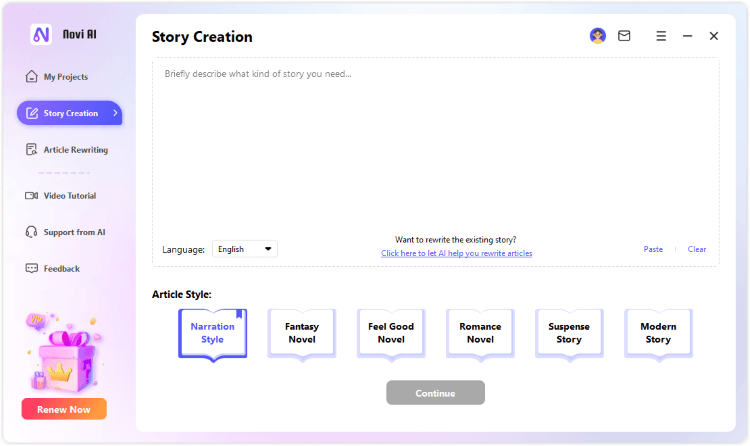The image size is (750, 446).
Task: Click the Article Rewriting document icon
Action: click(x=32, y=150)
